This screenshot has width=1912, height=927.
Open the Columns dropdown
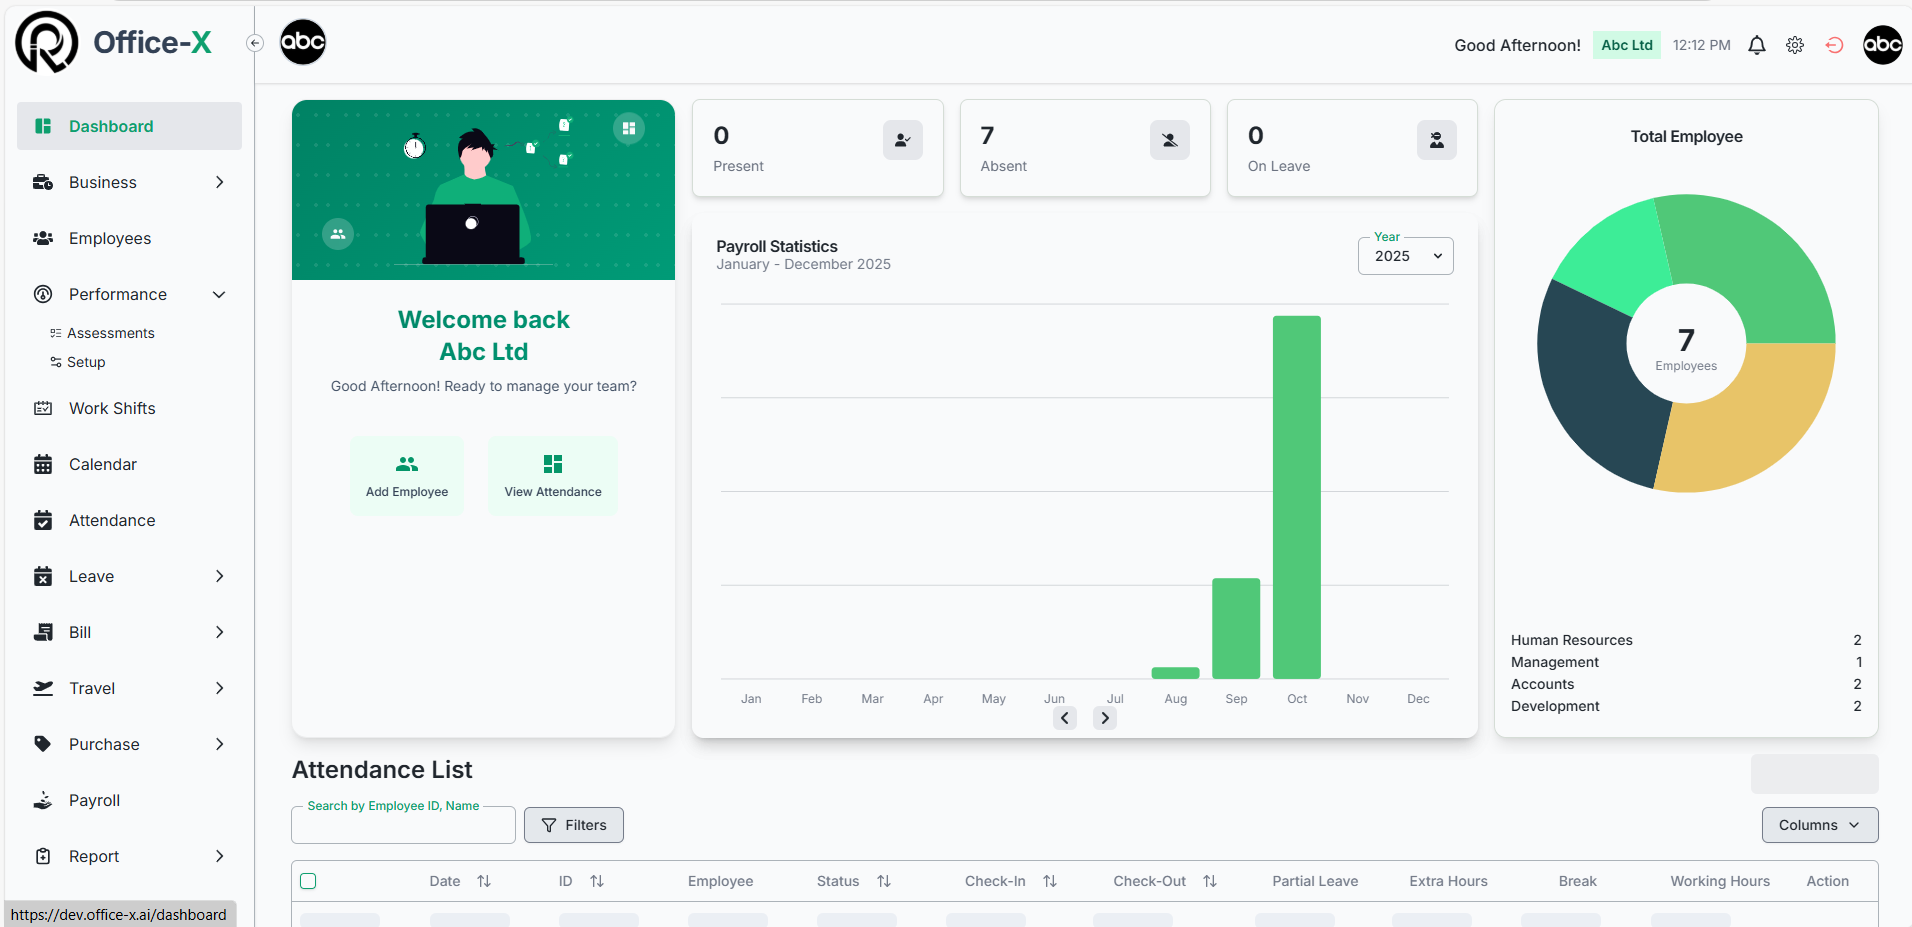point(1819,825)
